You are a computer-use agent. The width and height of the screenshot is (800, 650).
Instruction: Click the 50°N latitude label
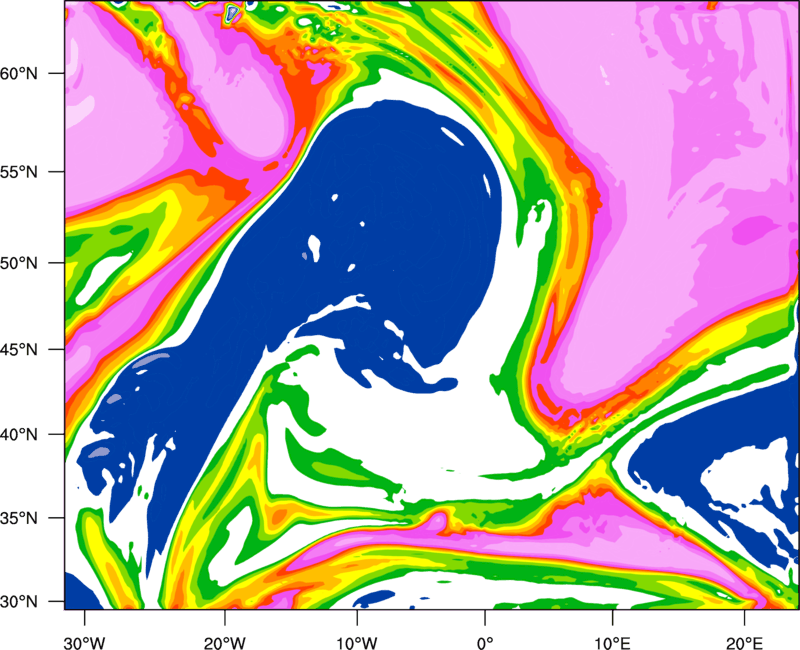[19, 263]
